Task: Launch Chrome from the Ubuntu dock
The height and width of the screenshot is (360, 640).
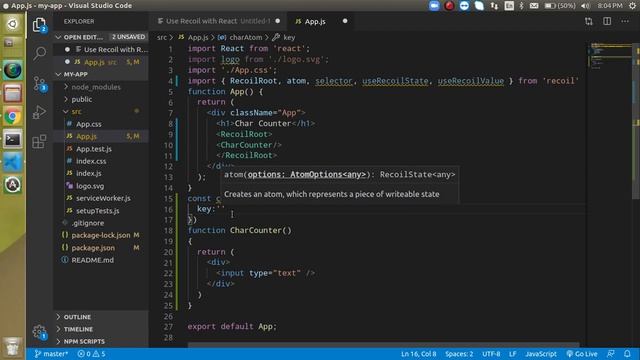Action: [x=13, y=117]
